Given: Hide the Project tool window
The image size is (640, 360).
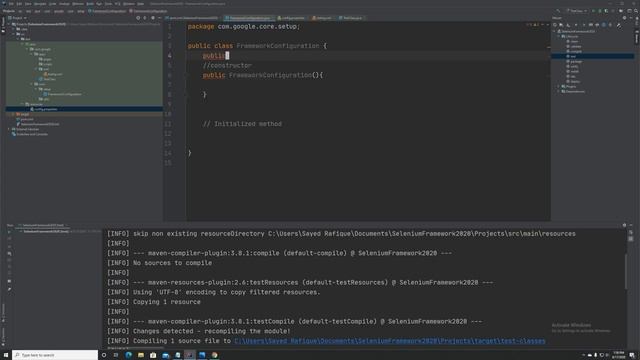Looking at the screenshot, I should click(160, 18).
